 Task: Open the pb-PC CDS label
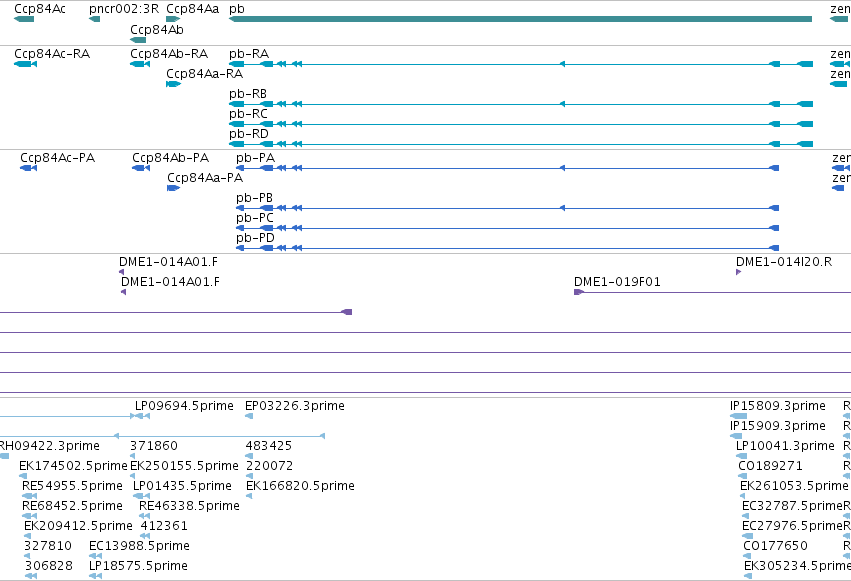coord(255,218)
